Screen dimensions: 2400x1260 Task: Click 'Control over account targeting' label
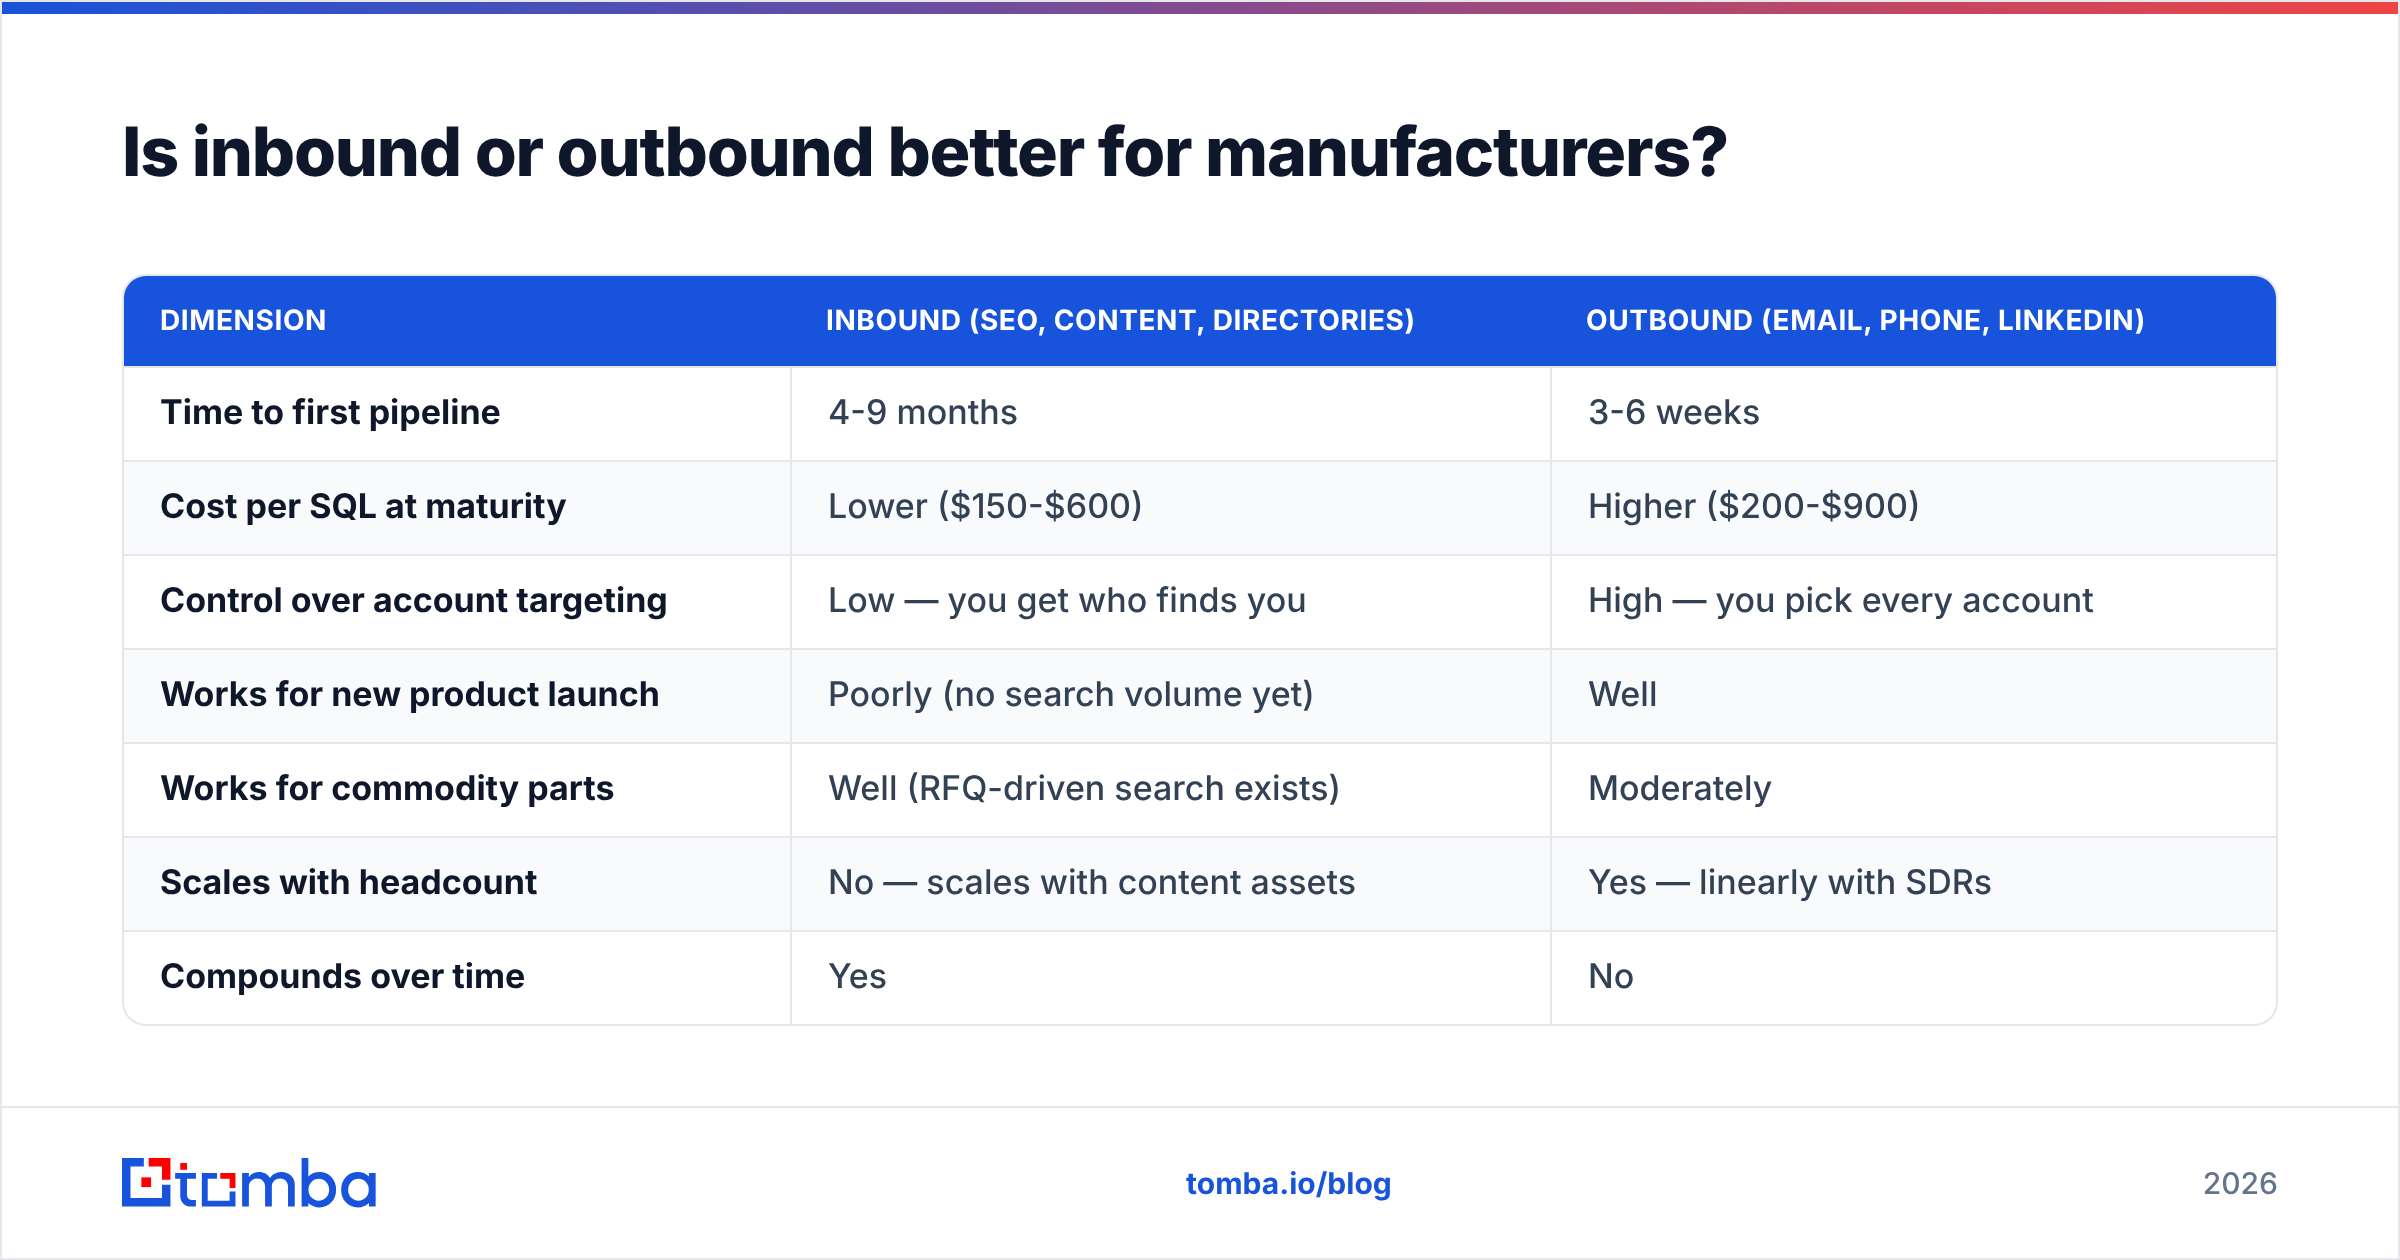[414, 600]
